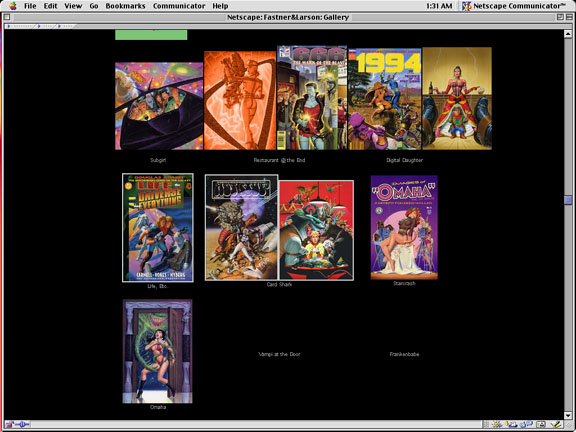The height and width of the screenshot is (432, 576).
Task: Click the window close box at title bar left
Action: [7, 17]
